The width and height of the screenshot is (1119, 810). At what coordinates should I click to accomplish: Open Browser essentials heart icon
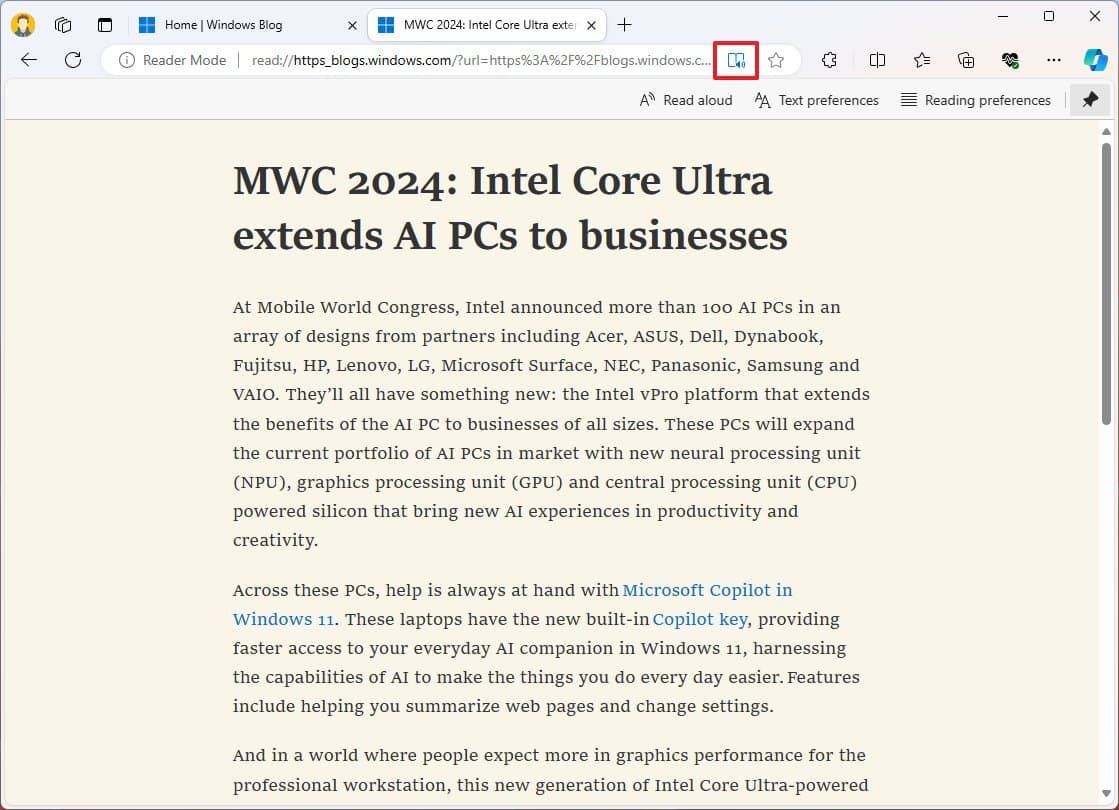pyautogui.click(x=1010, y=60)
